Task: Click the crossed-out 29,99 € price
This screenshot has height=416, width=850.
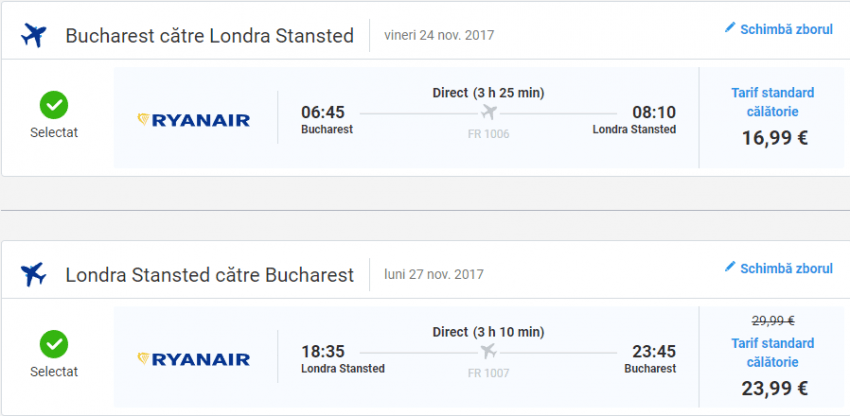Action: click(775, 320)
